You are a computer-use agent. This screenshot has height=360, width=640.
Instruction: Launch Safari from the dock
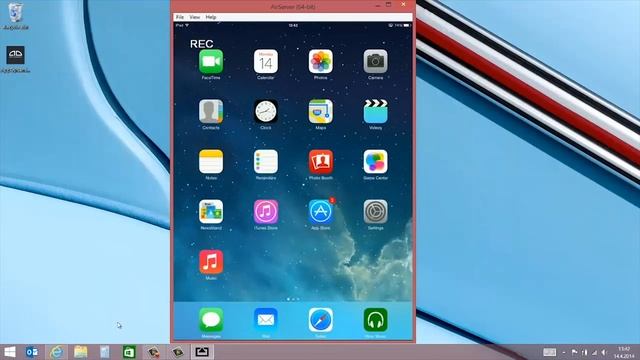click(x=320, y=320)
